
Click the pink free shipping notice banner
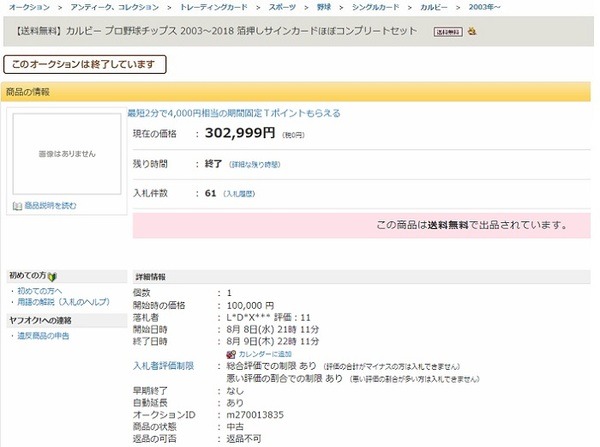click(362, 225)
